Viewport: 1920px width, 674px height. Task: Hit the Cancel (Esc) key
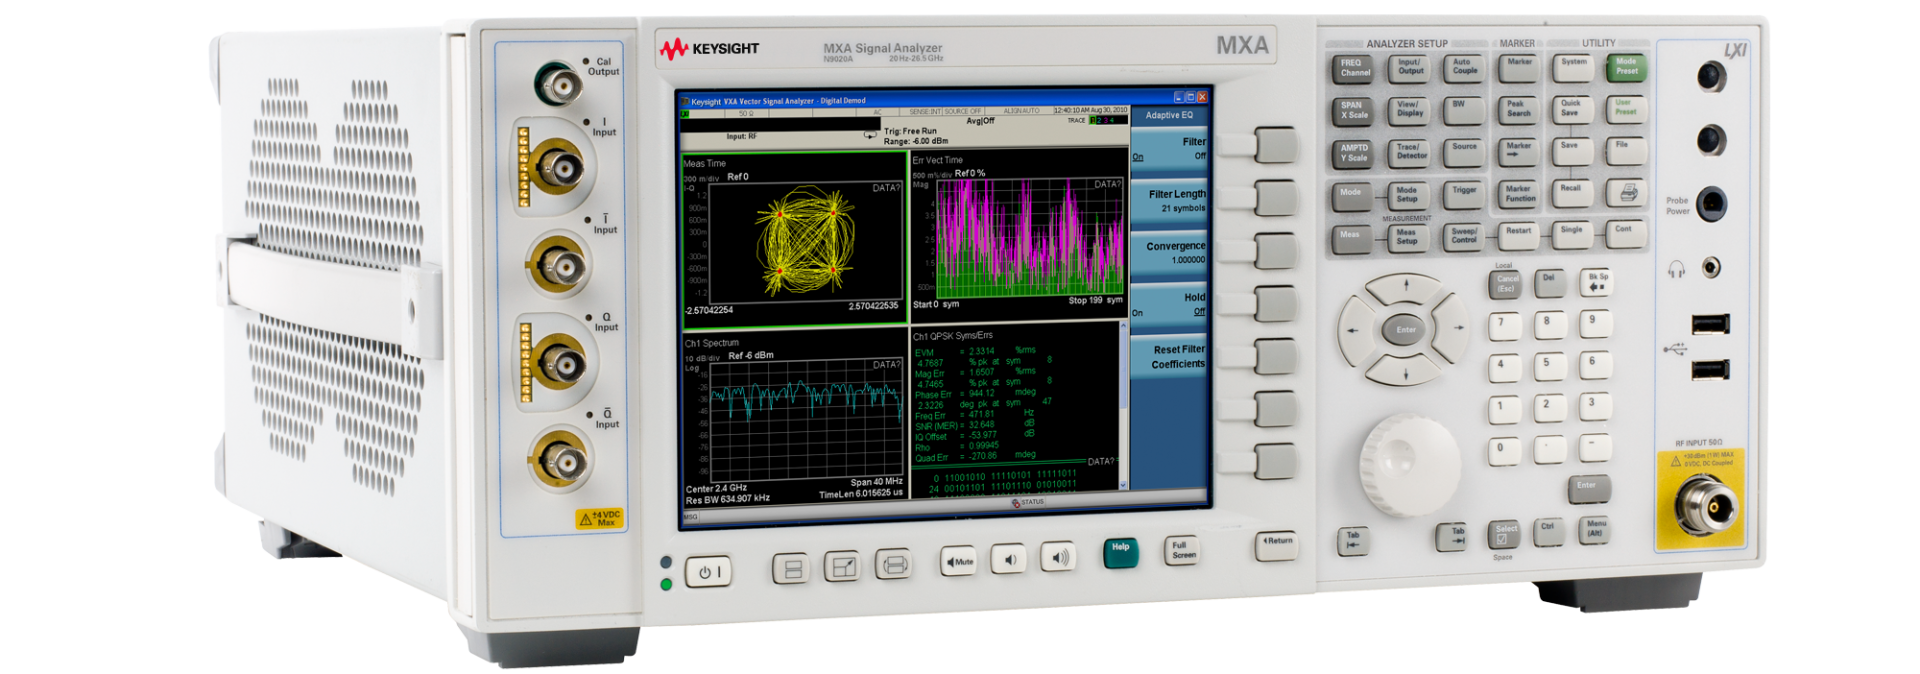1504,285
